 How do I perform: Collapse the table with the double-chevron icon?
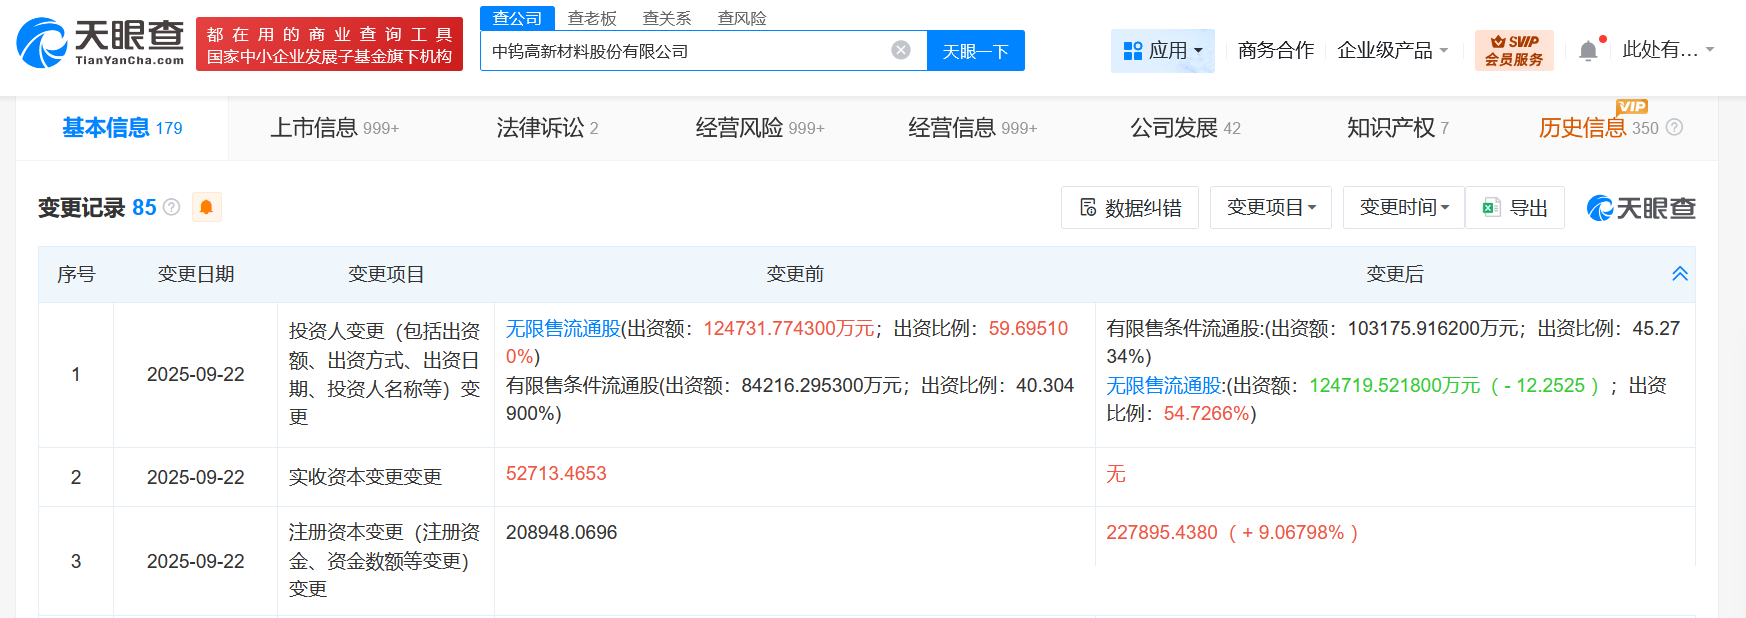coord(1680,274)
